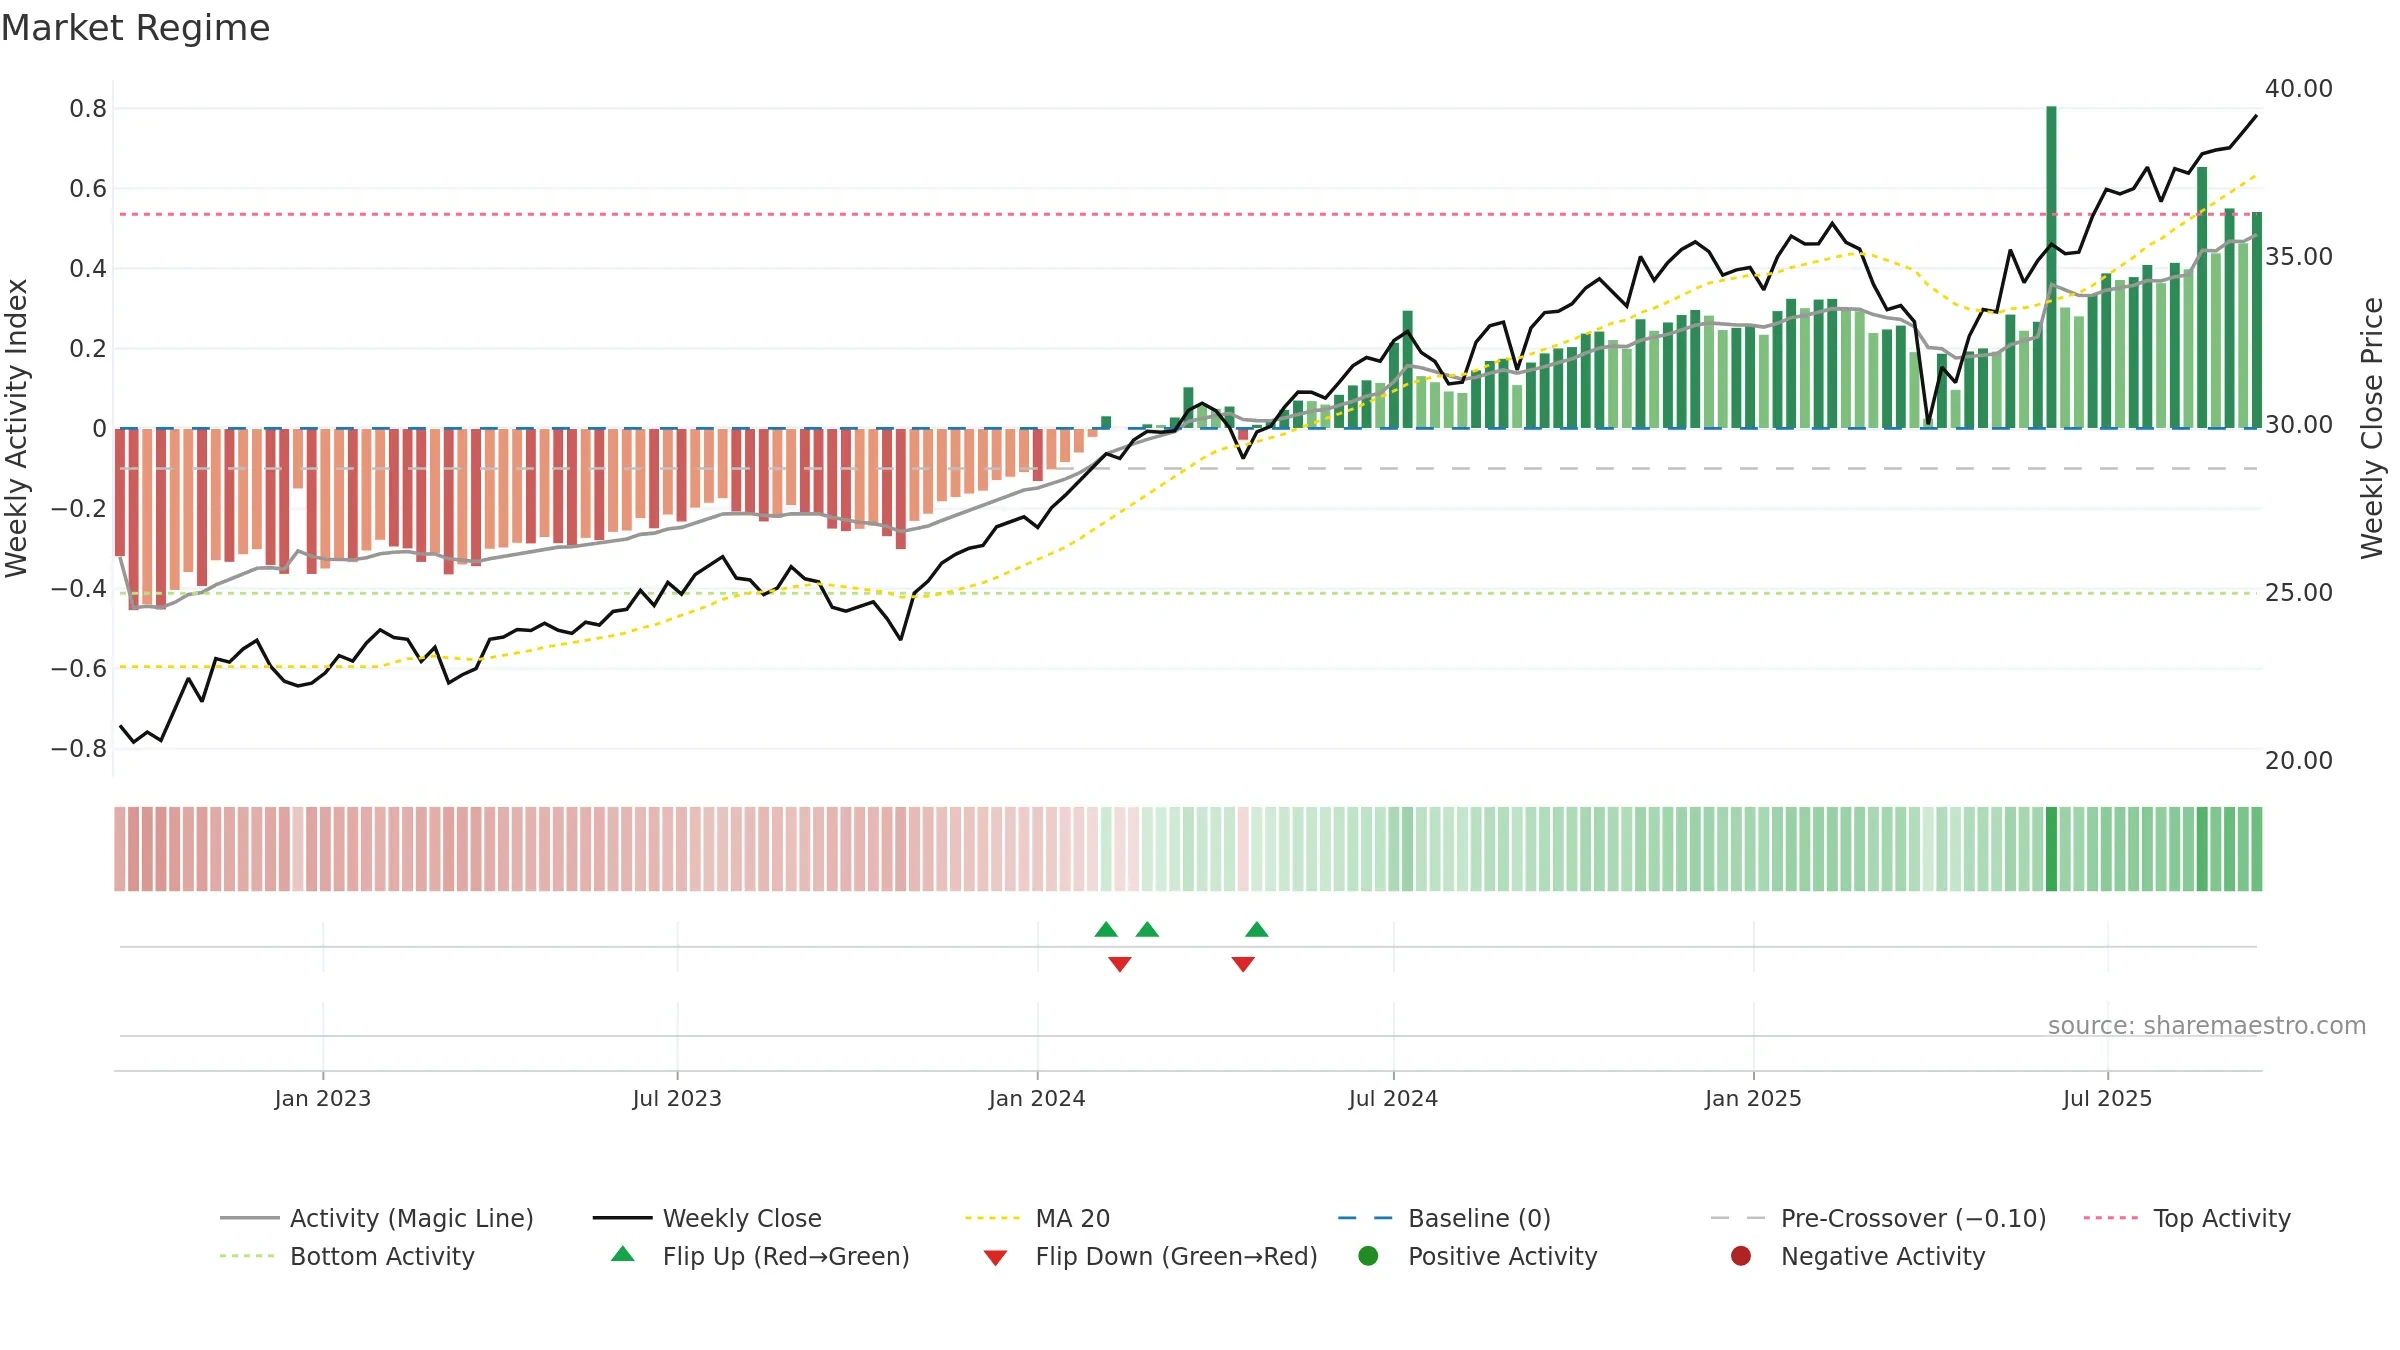Screen dimensions: 2400x1350
Task: Click the 20.00 price axis label
Action: coord(2299,761)
